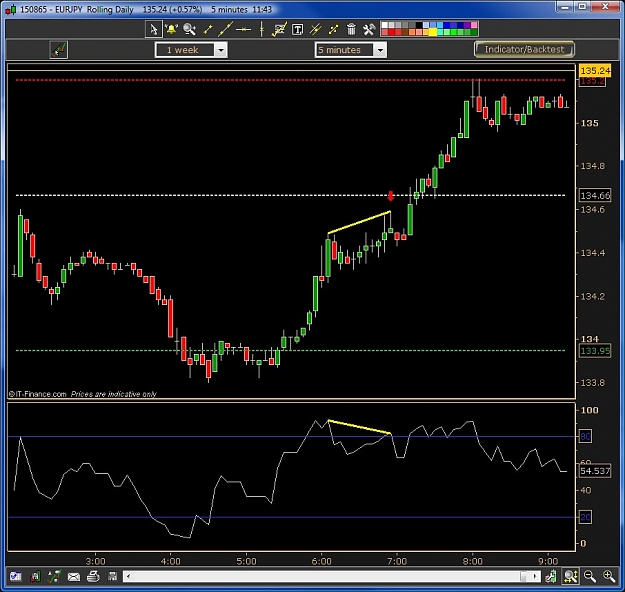Click the 134.66 price level label

[595, 196]
